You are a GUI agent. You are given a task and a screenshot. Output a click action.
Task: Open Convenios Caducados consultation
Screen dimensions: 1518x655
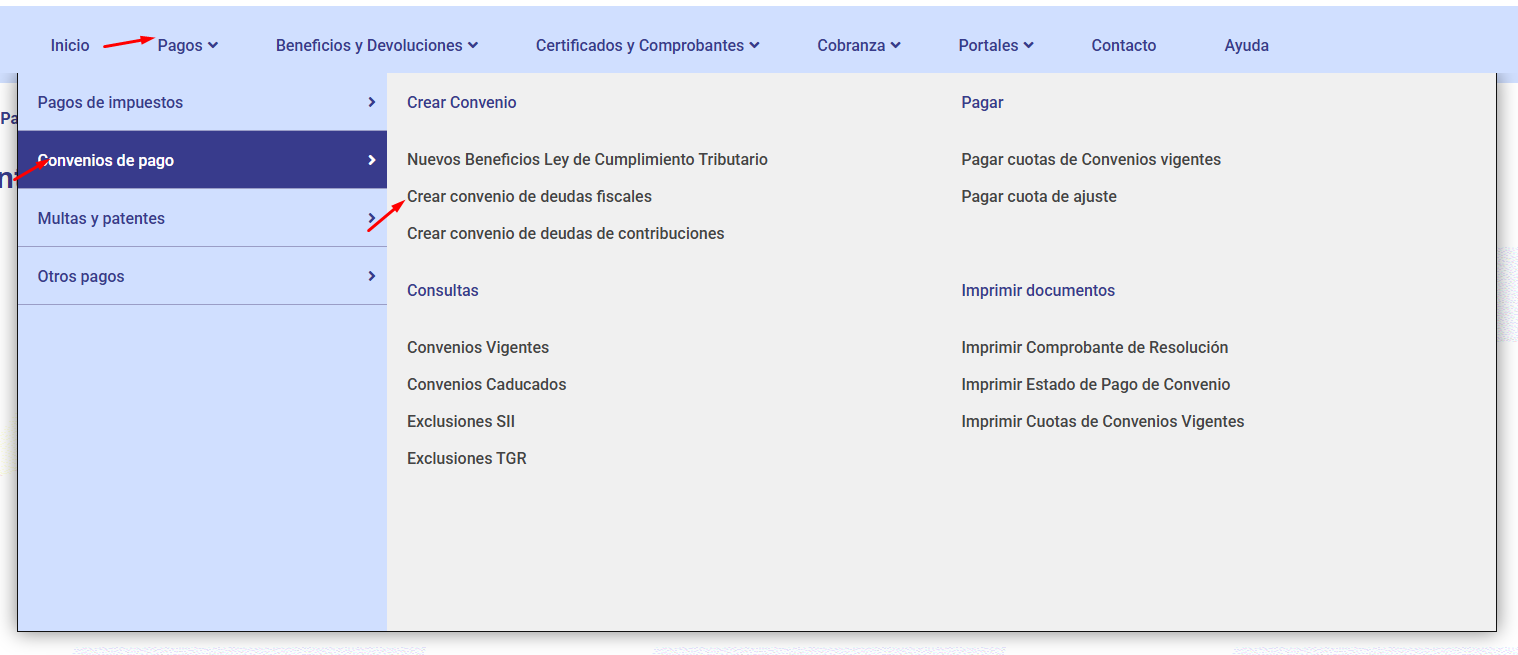(x=486, y=384)
